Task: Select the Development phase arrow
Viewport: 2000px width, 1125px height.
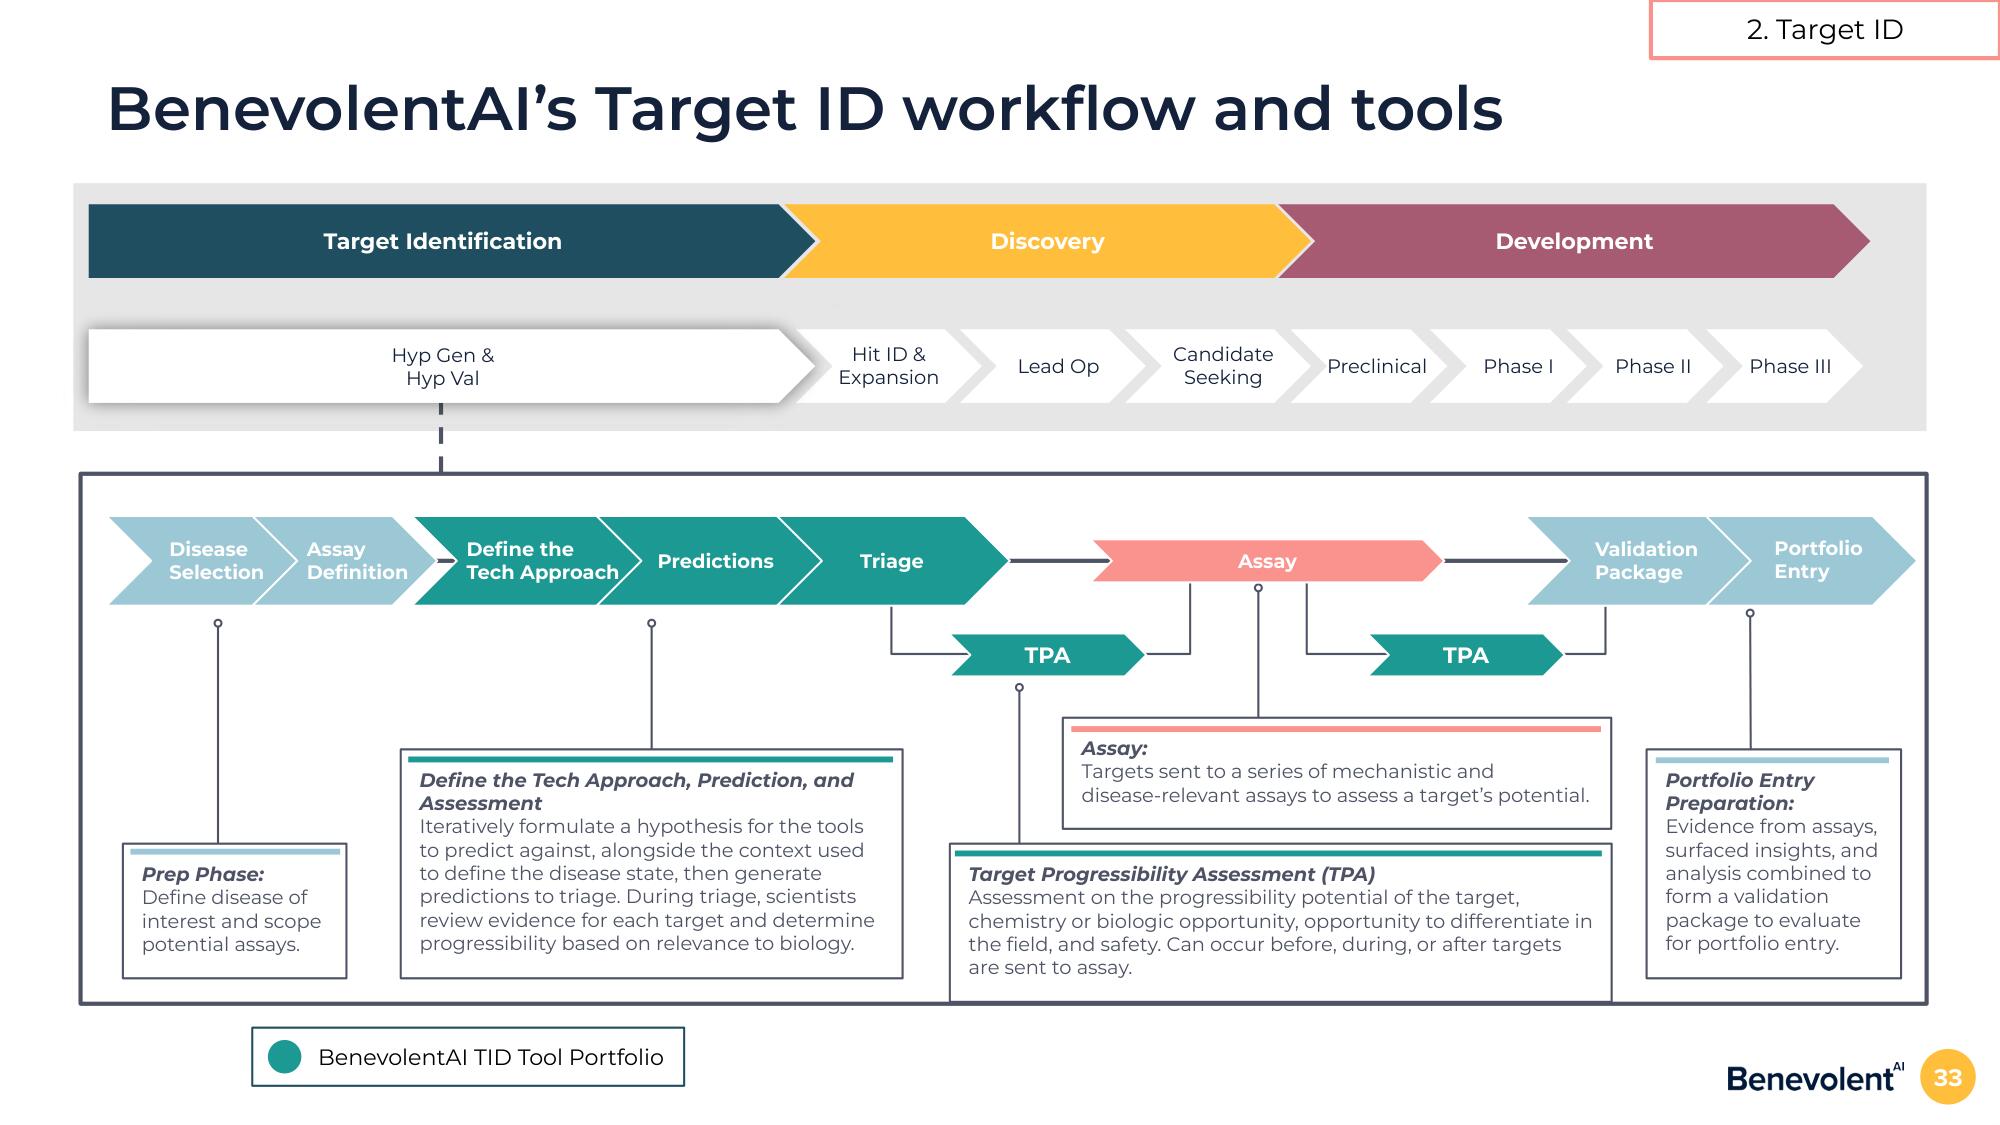Action: (x=1574, y=241)
